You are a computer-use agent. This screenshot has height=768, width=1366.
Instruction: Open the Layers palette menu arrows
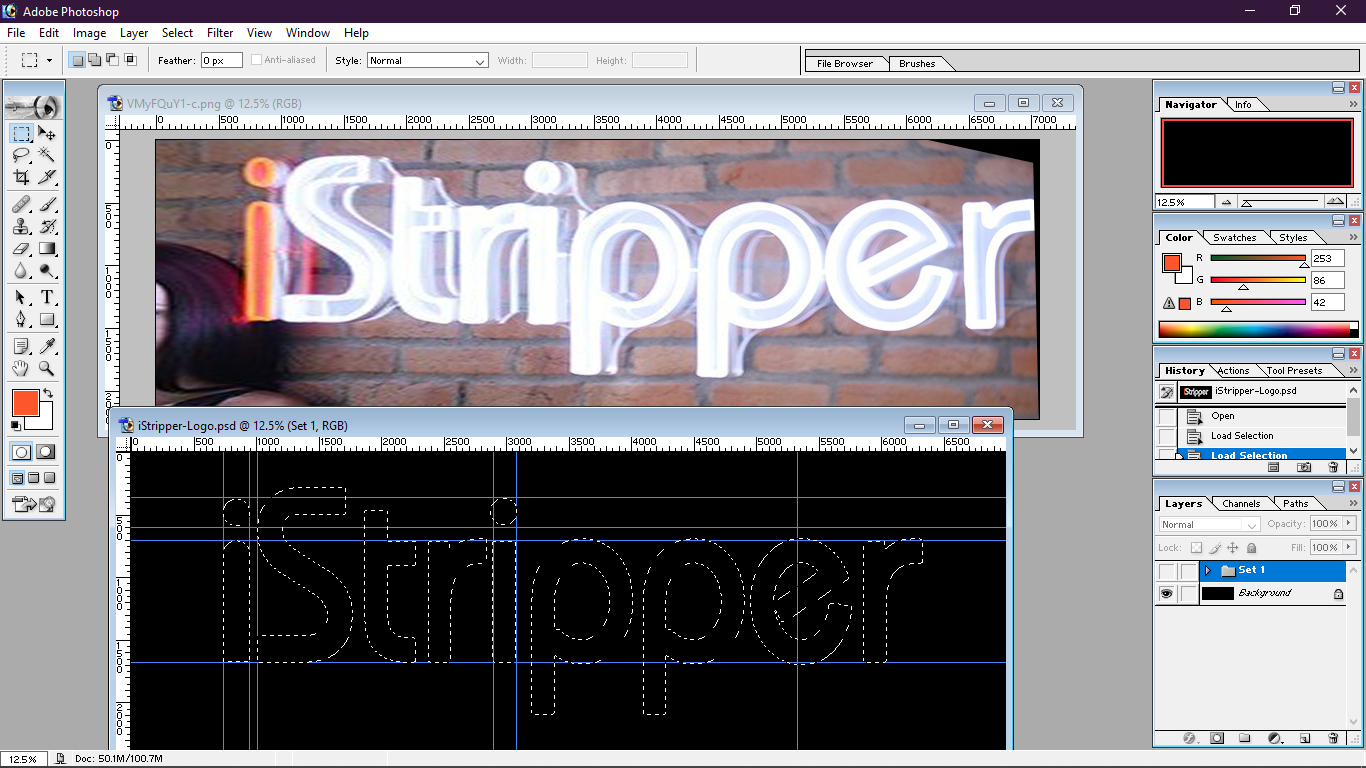click(1355, 504)
